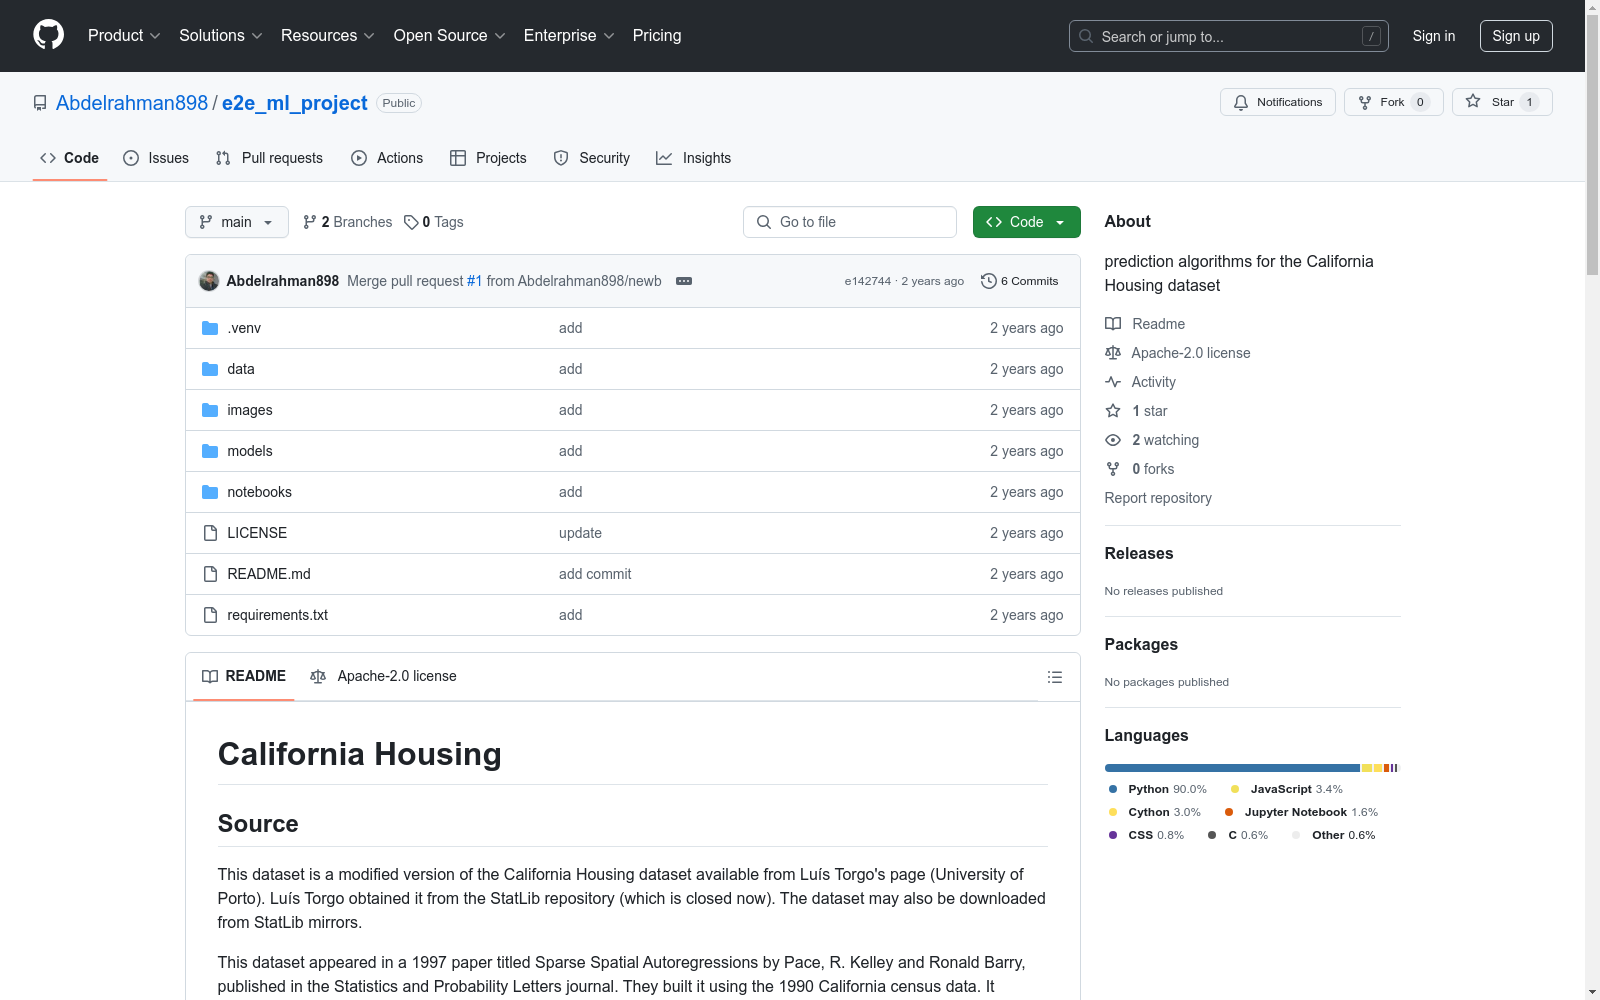1600x1000 pixels.
Task: Open the e2e_ml_project repository link
Action: pos(295,103)
